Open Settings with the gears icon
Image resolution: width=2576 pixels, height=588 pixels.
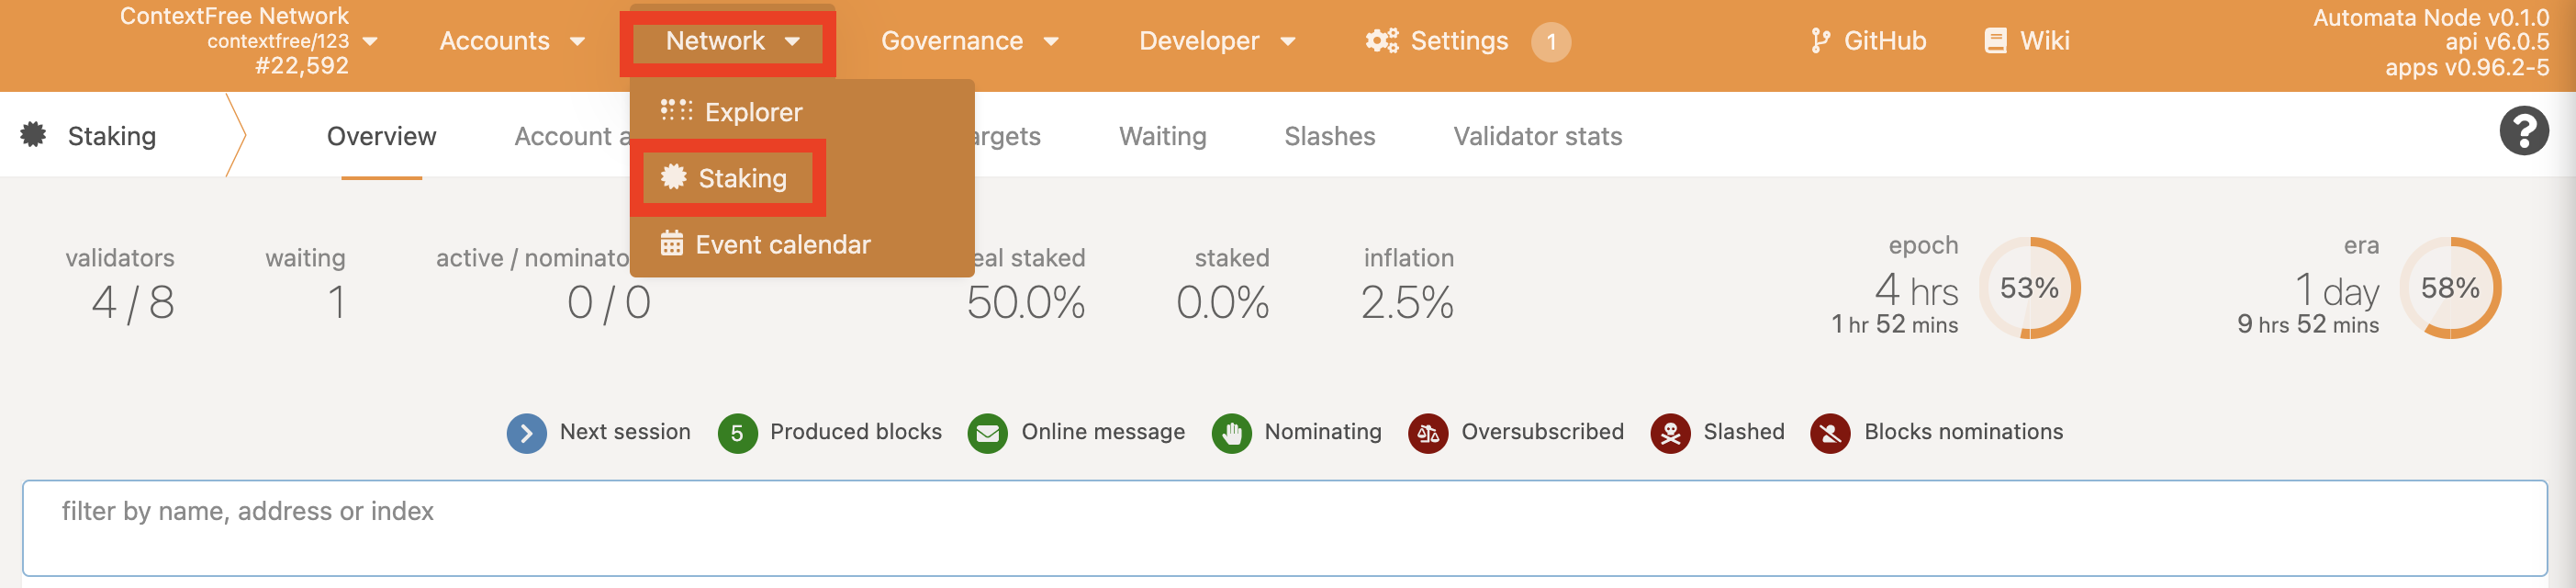tap(1437, 41)
